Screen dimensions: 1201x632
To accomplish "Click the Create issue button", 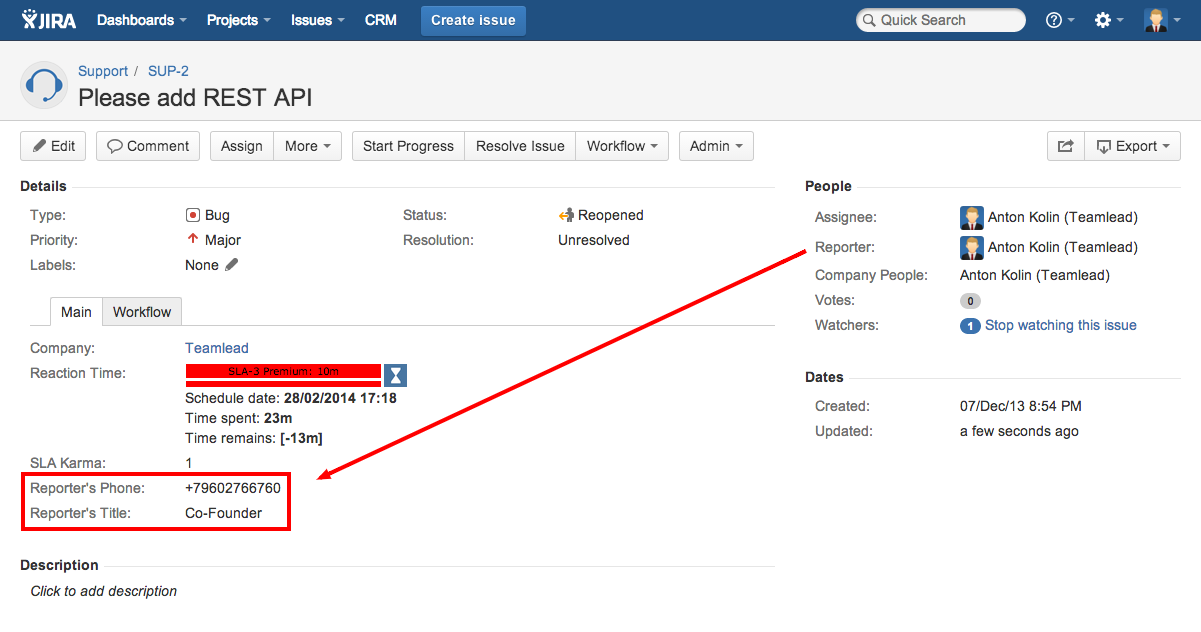I will pos(473,20).
